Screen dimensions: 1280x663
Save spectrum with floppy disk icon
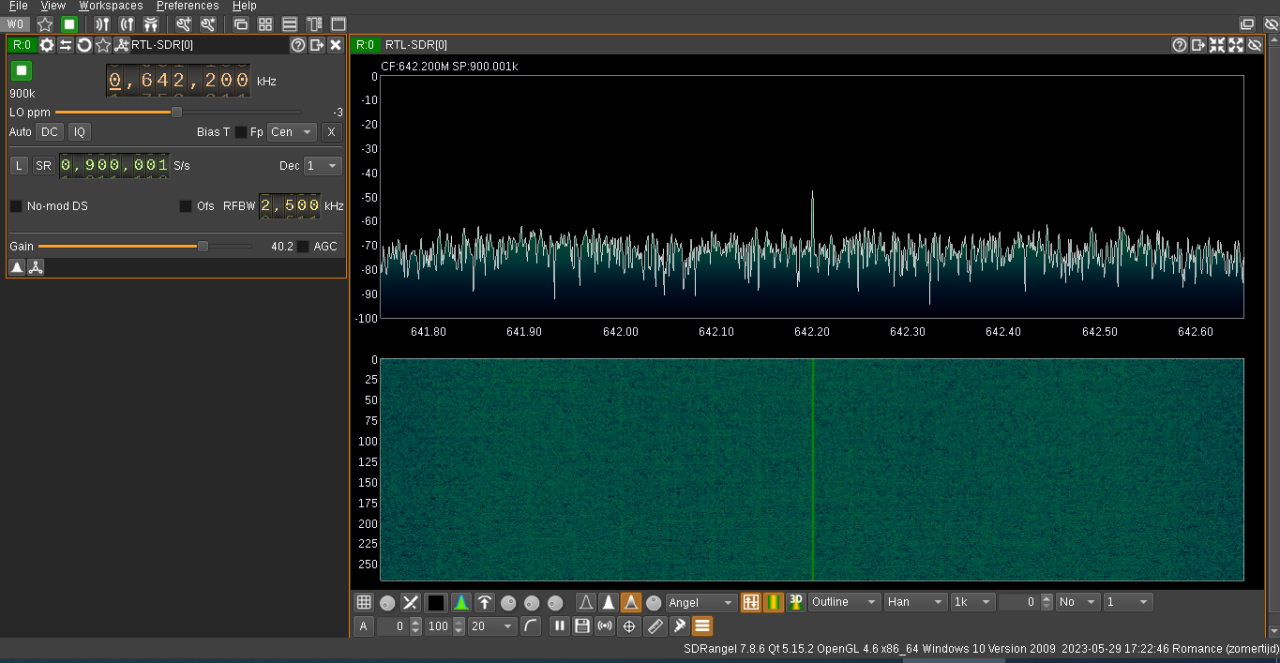[582, 626]
